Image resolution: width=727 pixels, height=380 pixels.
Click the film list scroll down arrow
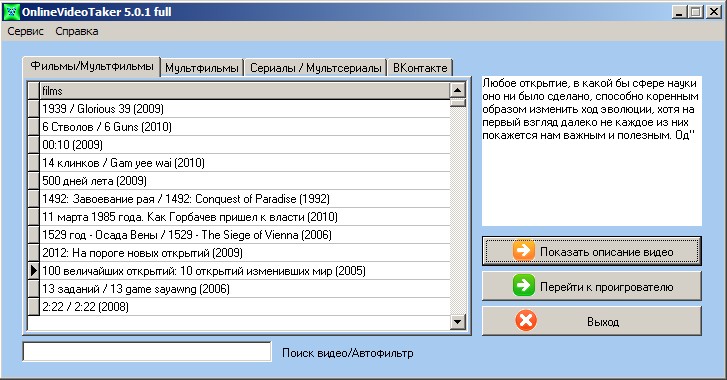(458, 322)
